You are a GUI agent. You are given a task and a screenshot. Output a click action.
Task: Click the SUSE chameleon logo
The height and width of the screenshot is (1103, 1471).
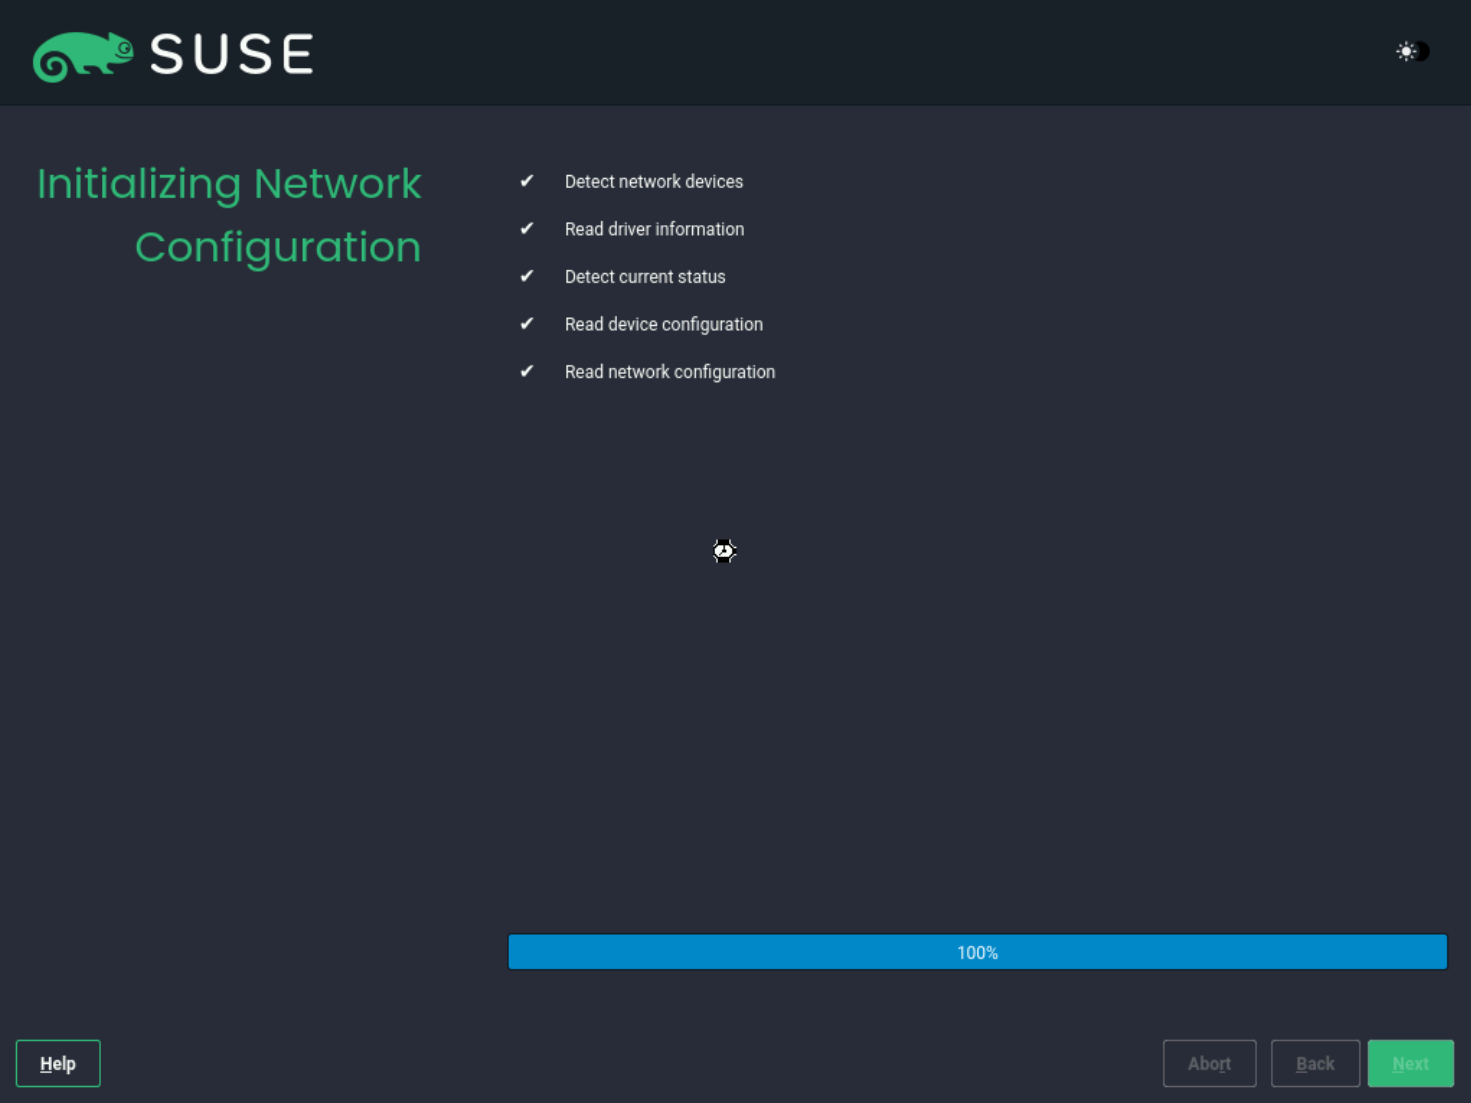(84, 55)
